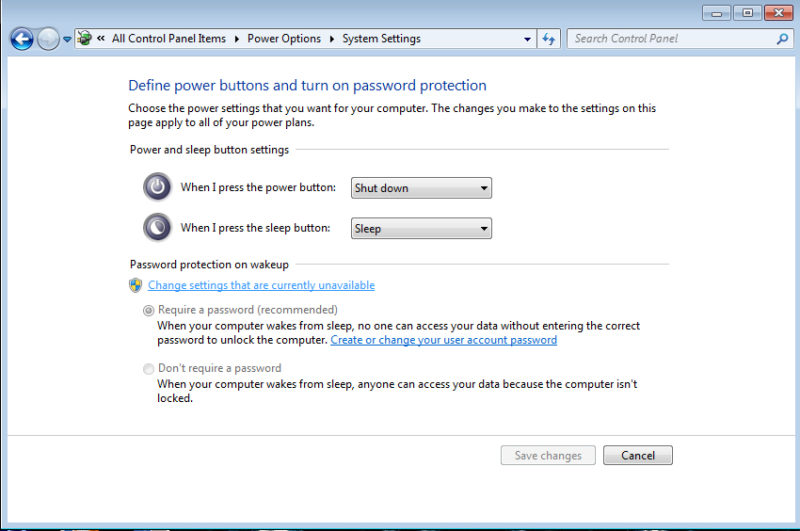This screenshot has width=800, height=531.
Task: Open the sleep button action dropdown
Action: coord(421,229)
